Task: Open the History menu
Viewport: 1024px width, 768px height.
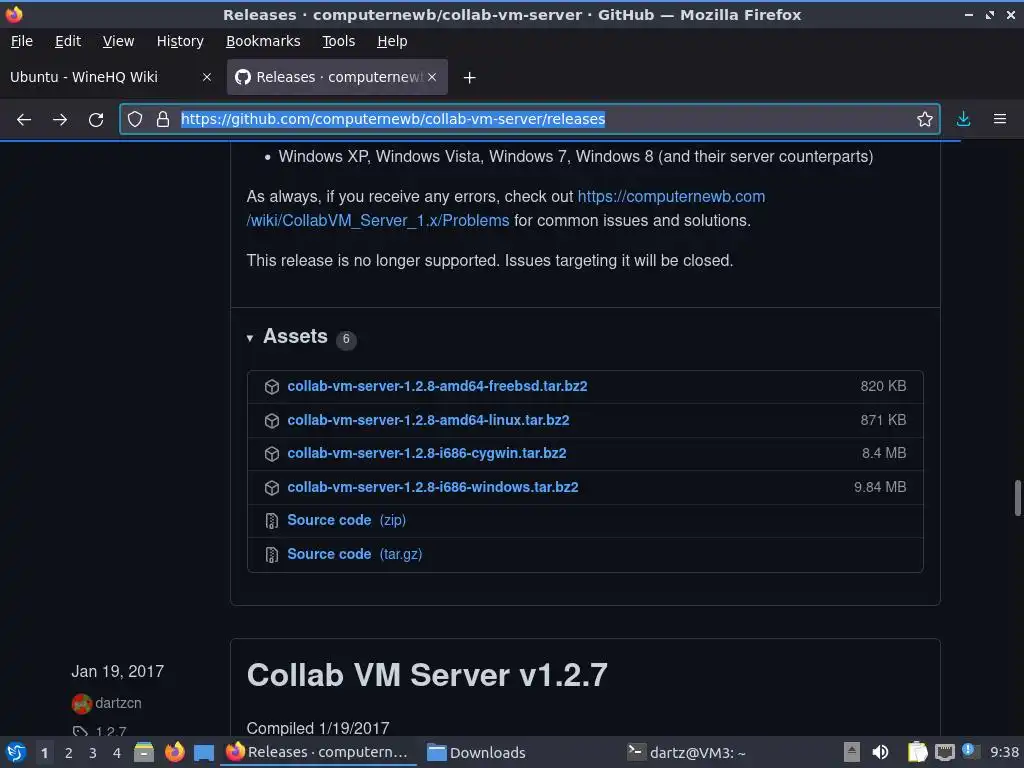Action: point(180,41)
